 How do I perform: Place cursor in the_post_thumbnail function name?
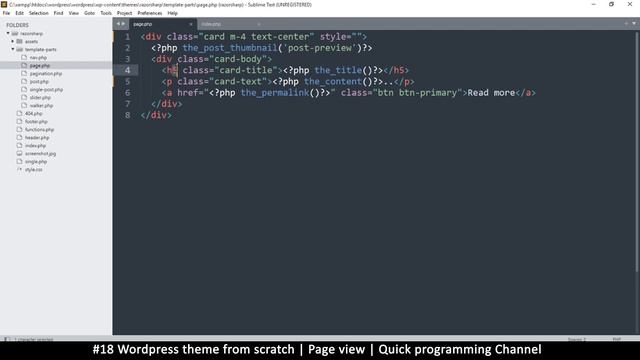pos(230,48)
